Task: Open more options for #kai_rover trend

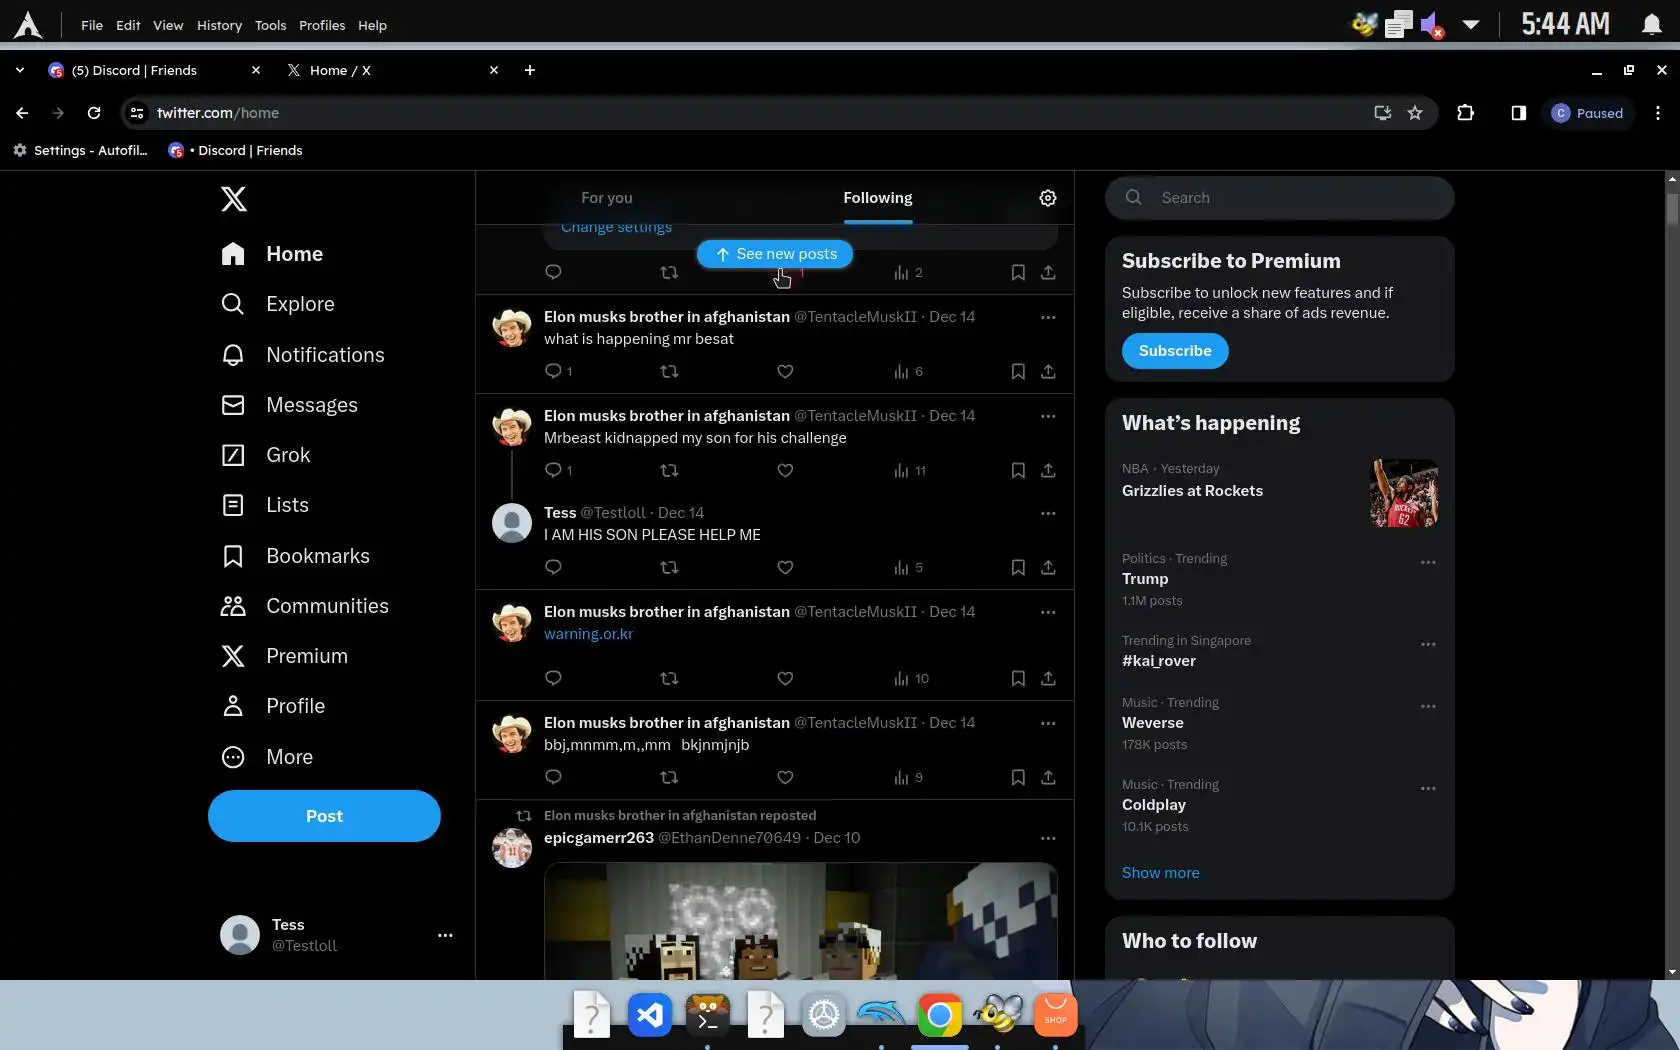Action: (x=1428, y=644)
